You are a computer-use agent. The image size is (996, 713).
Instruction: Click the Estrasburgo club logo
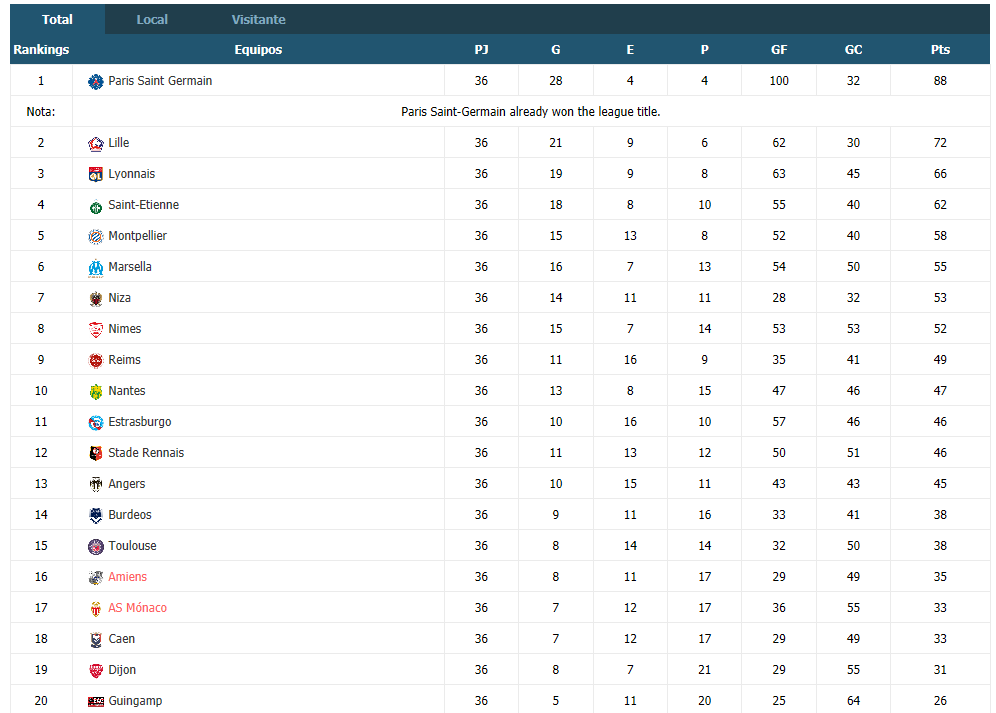pos(96,423)
